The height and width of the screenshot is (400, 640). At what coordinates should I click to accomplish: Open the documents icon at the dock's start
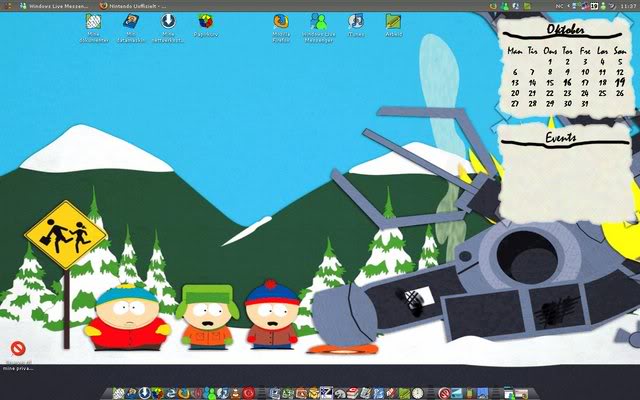118,393
